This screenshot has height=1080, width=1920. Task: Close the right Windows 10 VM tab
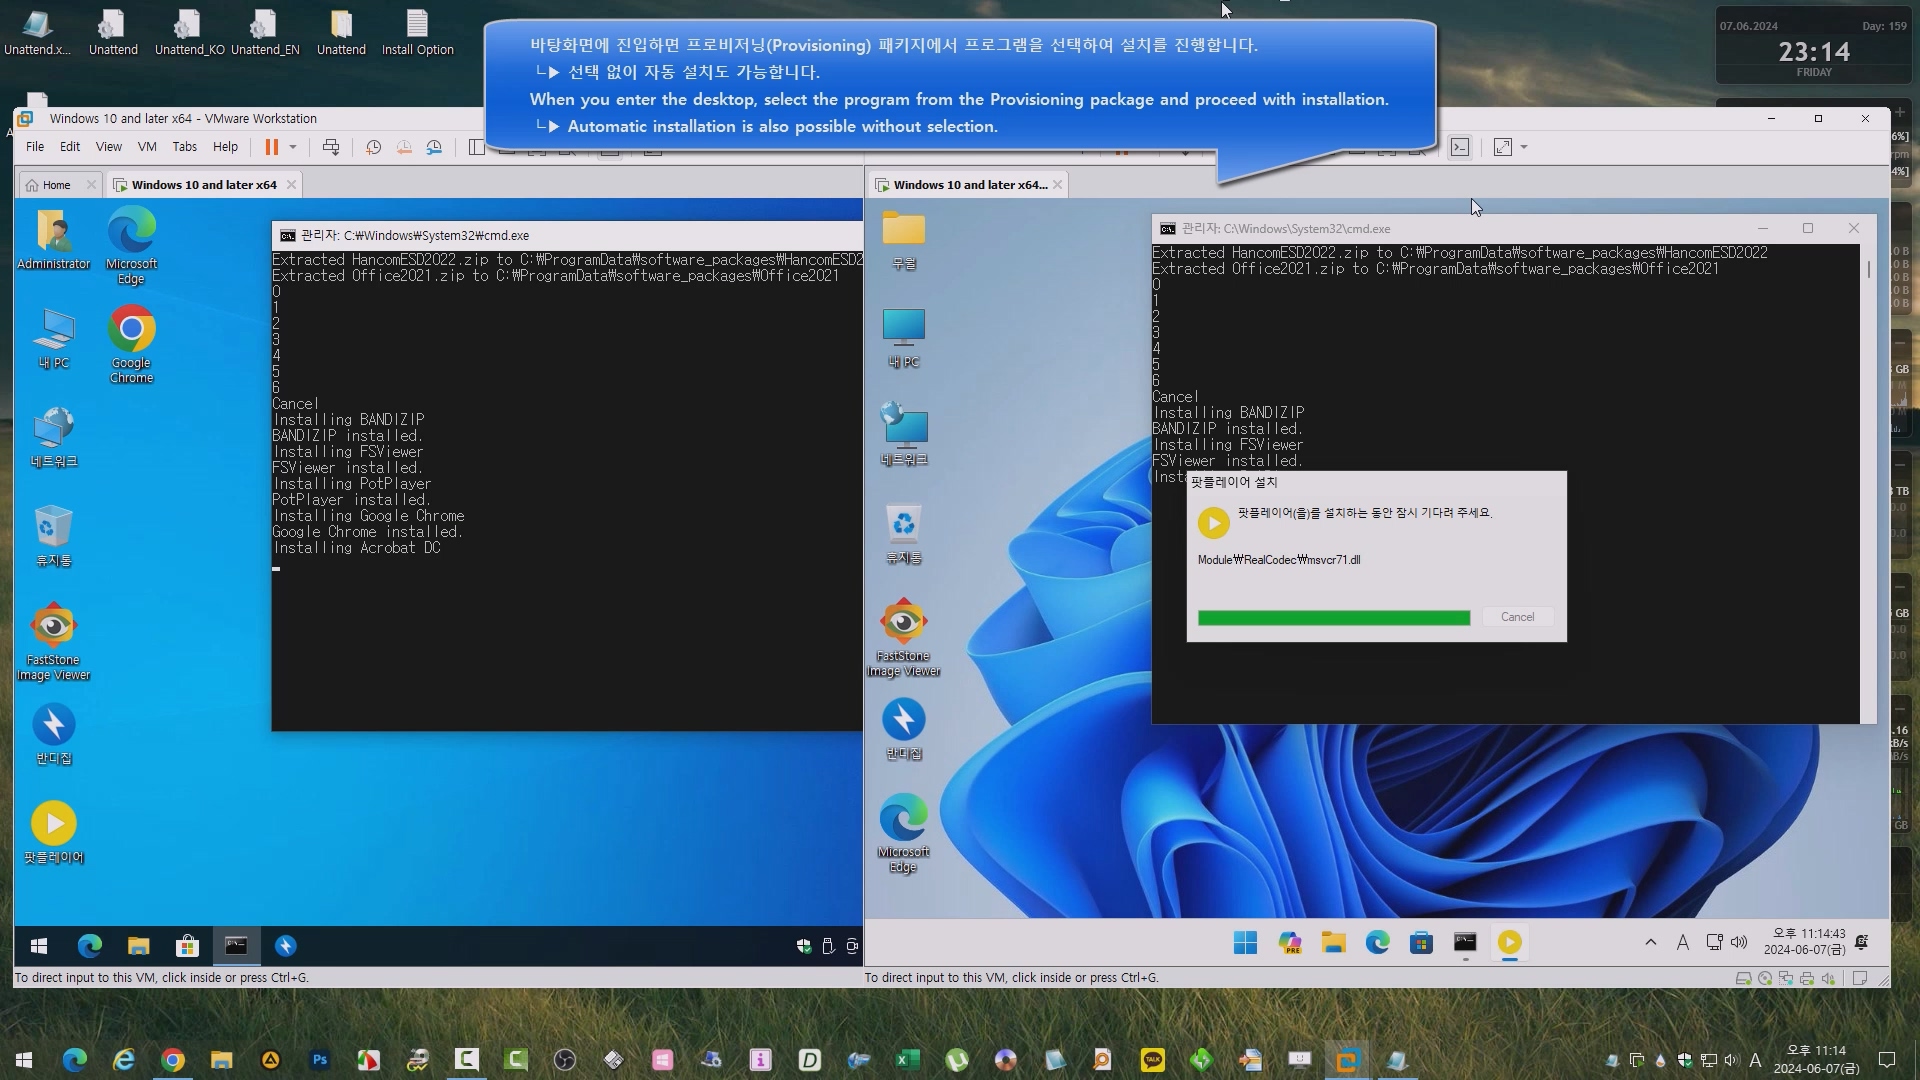click(1057, 185)
